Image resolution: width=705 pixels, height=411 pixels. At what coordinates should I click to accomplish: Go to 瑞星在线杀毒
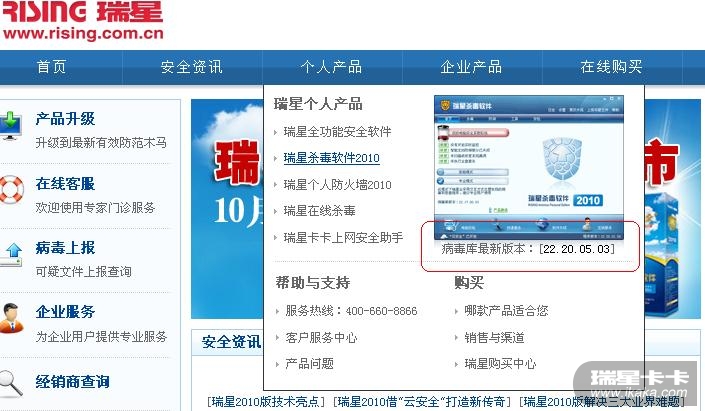319,211
